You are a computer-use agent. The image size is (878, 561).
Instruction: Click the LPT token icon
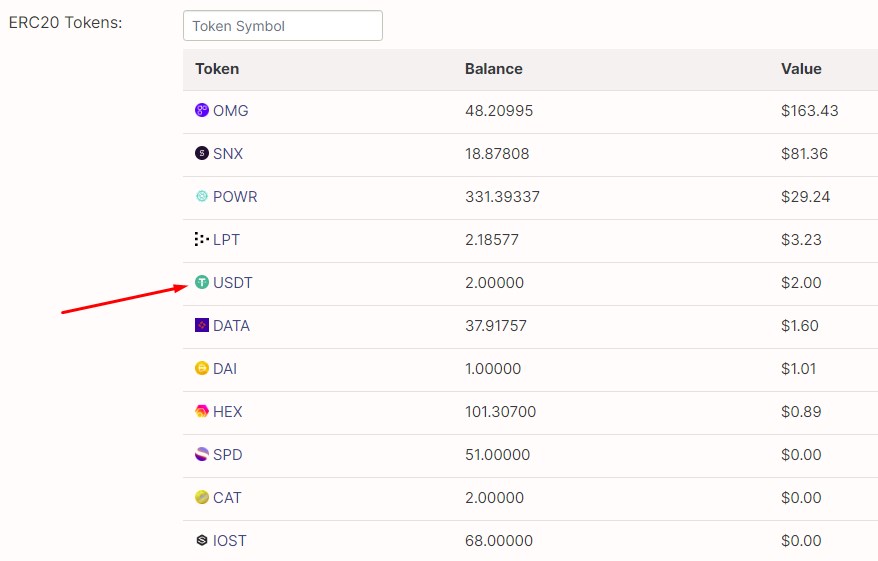click(202, 239)
